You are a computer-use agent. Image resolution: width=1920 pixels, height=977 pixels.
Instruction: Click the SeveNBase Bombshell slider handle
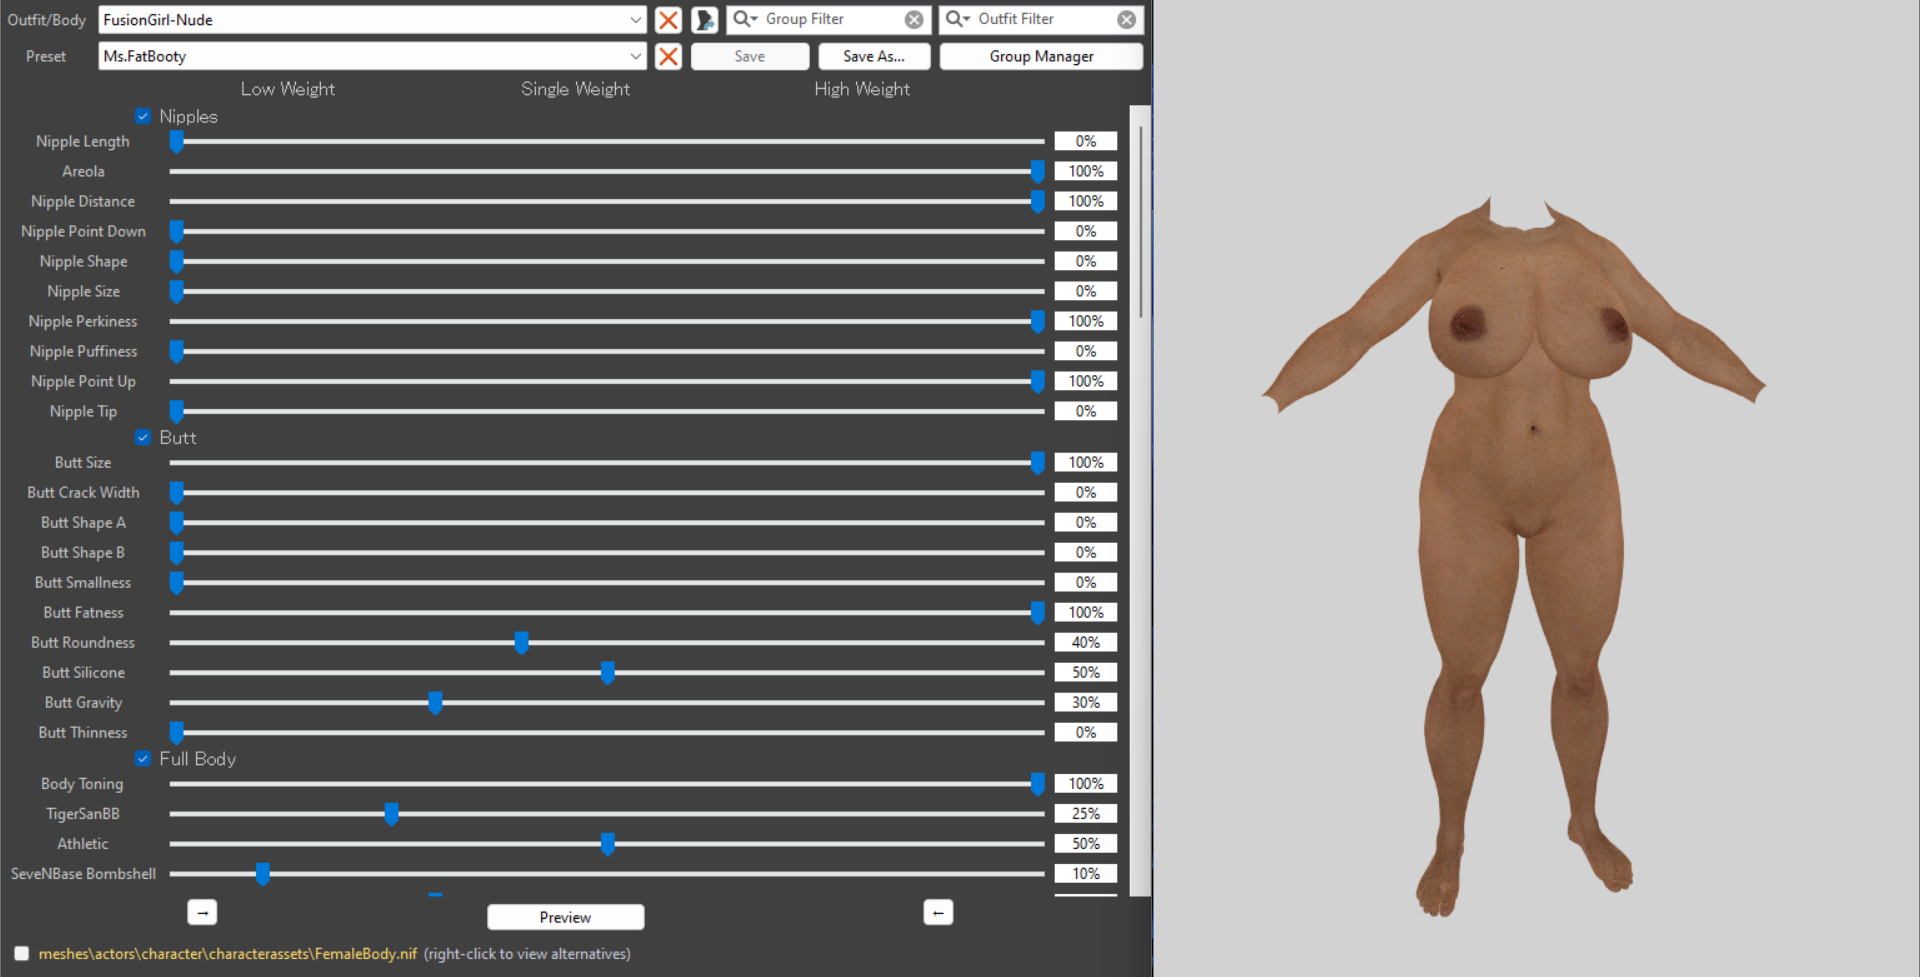tap(262, 874)
